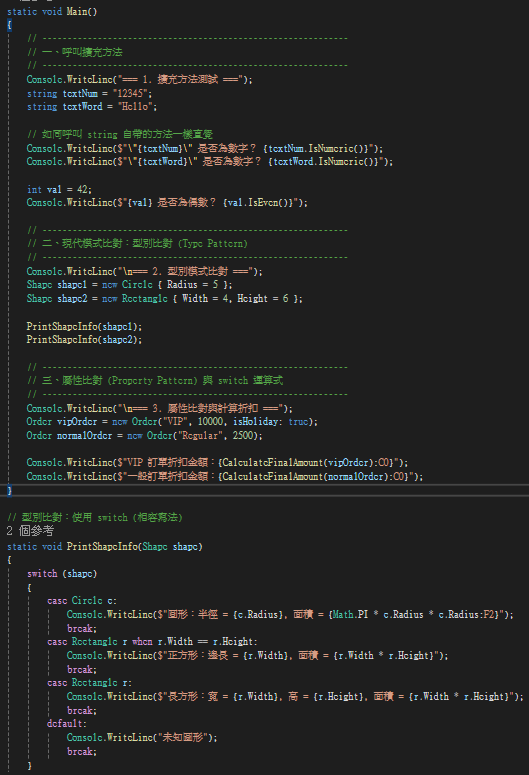Viewport: 529px width, 775px height.
Task: Click the PrintShapeInfo(shape2); call
Action: [84, 340]
